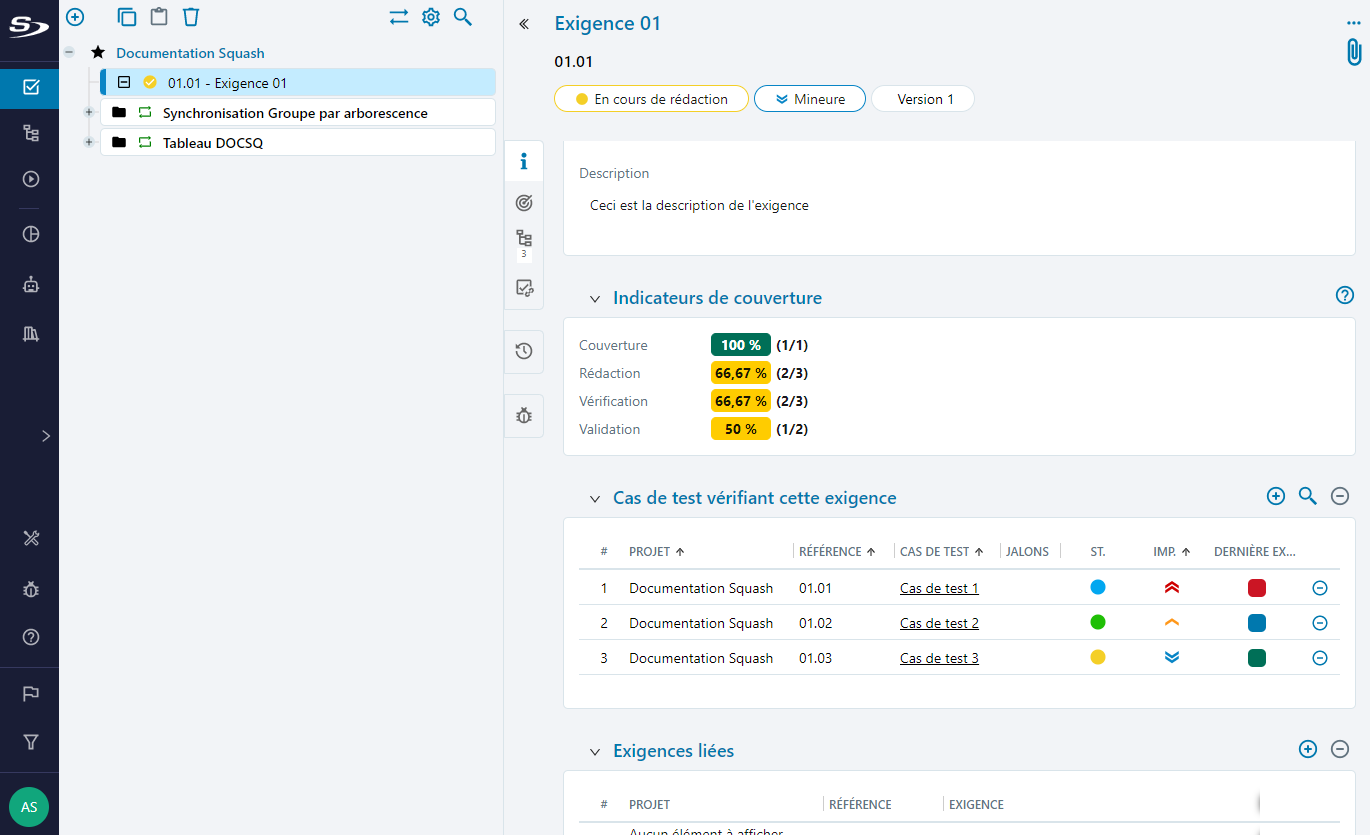1370x835 pixels.
Task: Open the Cas de test 3 link
Action: pos(939,658)
